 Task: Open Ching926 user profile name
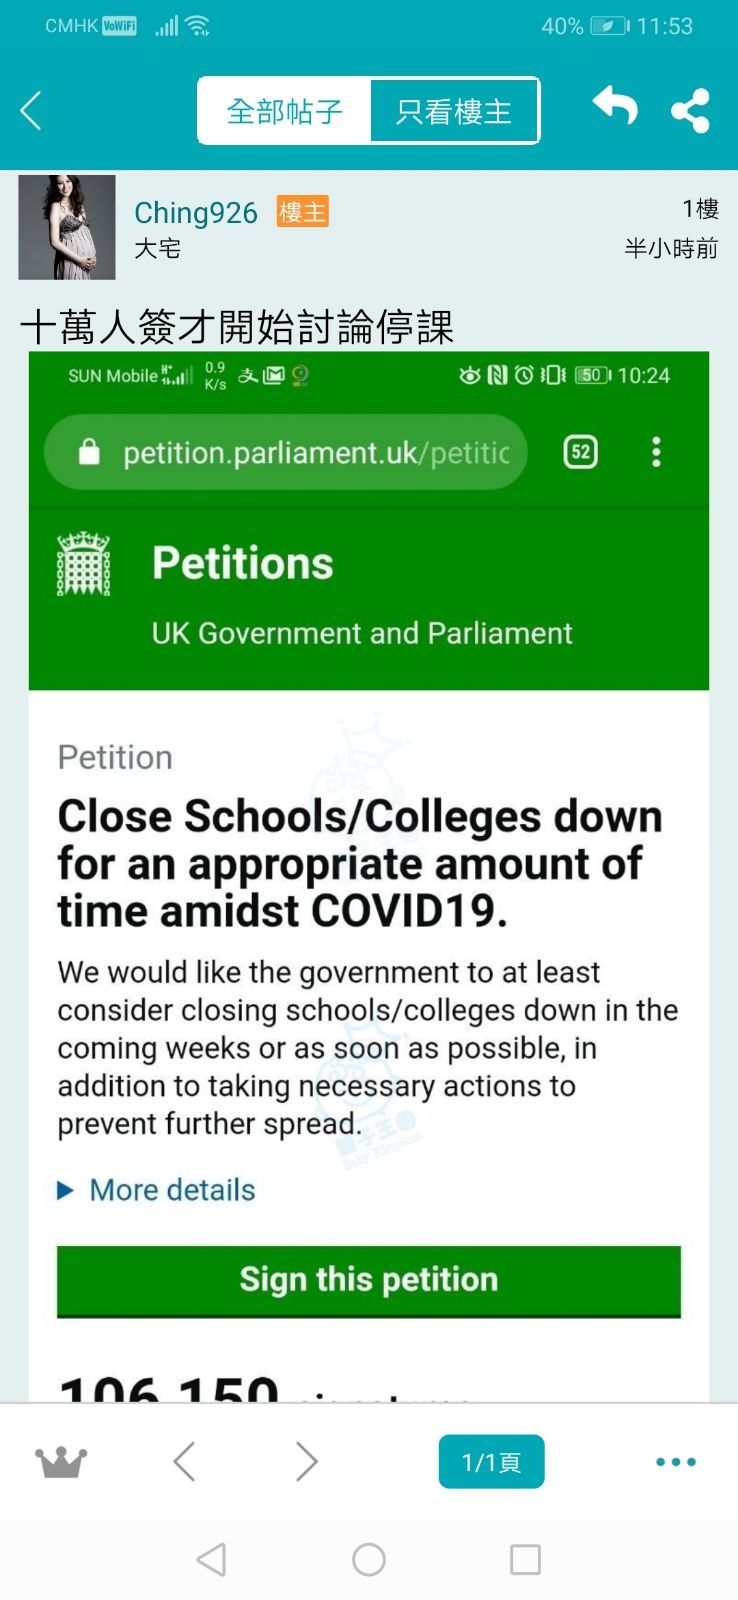(196, 212)
